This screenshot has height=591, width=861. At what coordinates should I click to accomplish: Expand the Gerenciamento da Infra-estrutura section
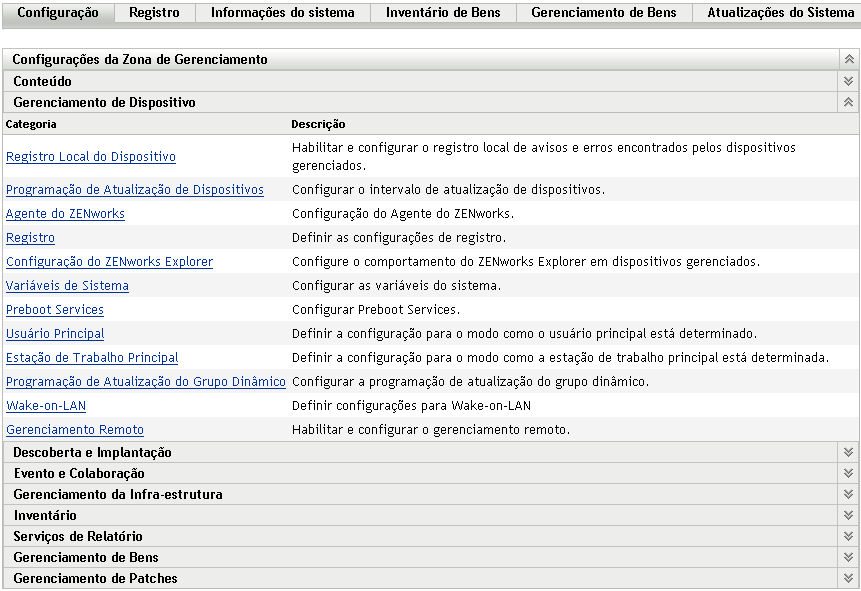(848, 494)
